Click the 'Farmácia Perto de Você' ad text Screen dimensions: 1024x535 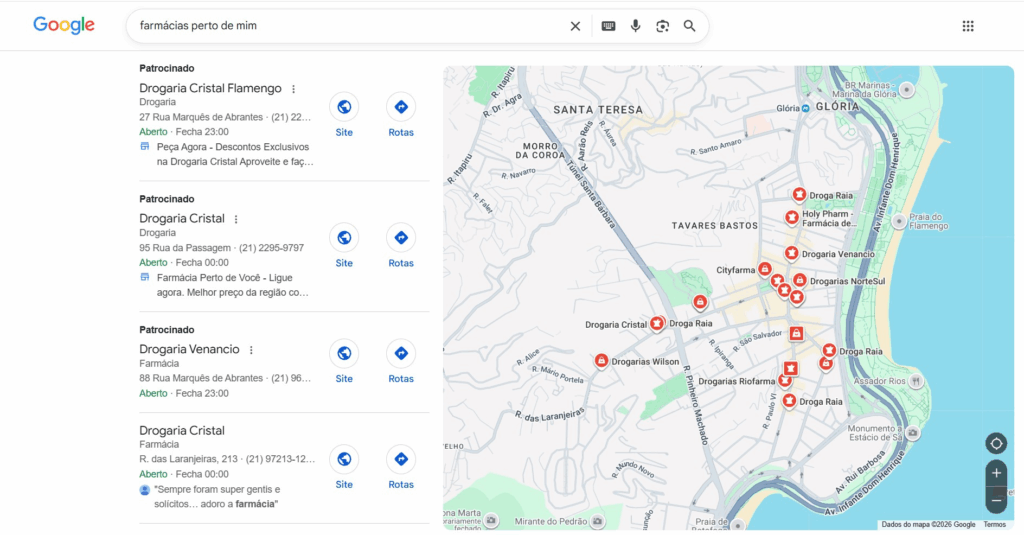click(232, 285)
